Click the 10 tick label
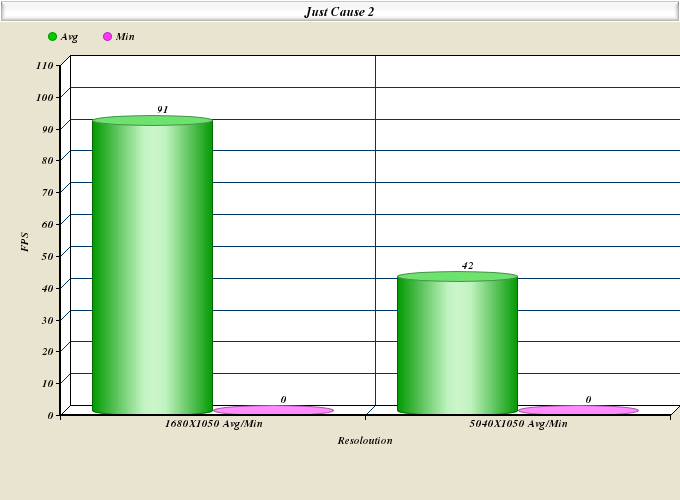 click(47, 383)
